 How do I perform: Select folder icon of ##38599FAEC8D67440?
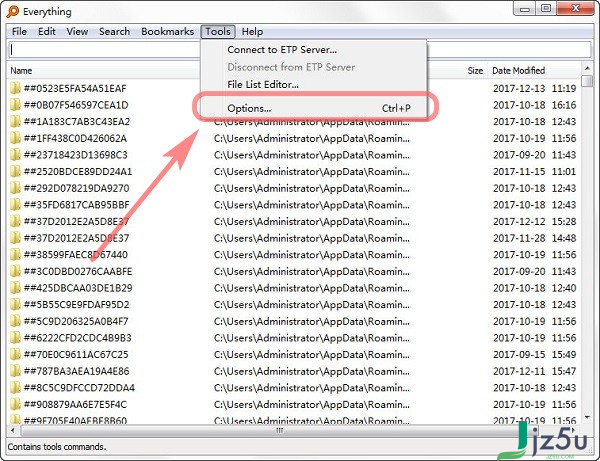[15, 254]
